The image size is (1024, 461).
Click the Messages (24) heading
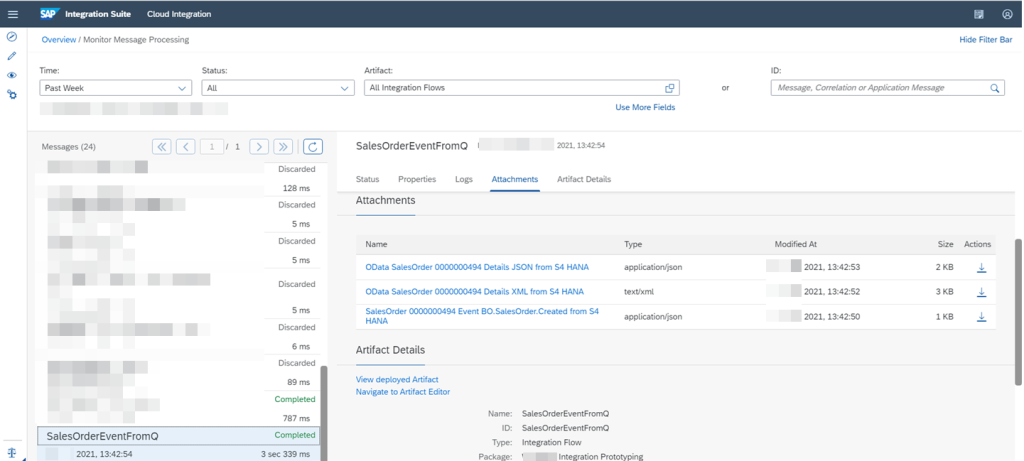69,147
